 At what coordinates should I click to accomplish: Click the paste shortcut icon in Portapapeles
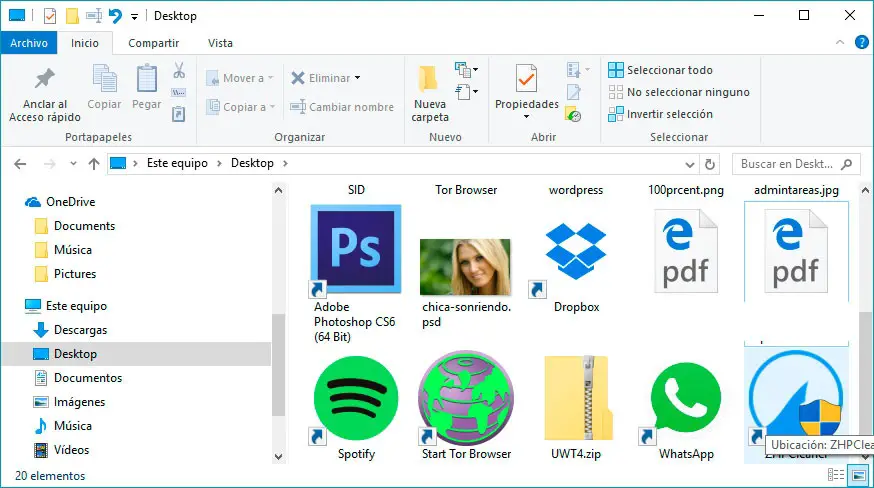pos(178,114)
